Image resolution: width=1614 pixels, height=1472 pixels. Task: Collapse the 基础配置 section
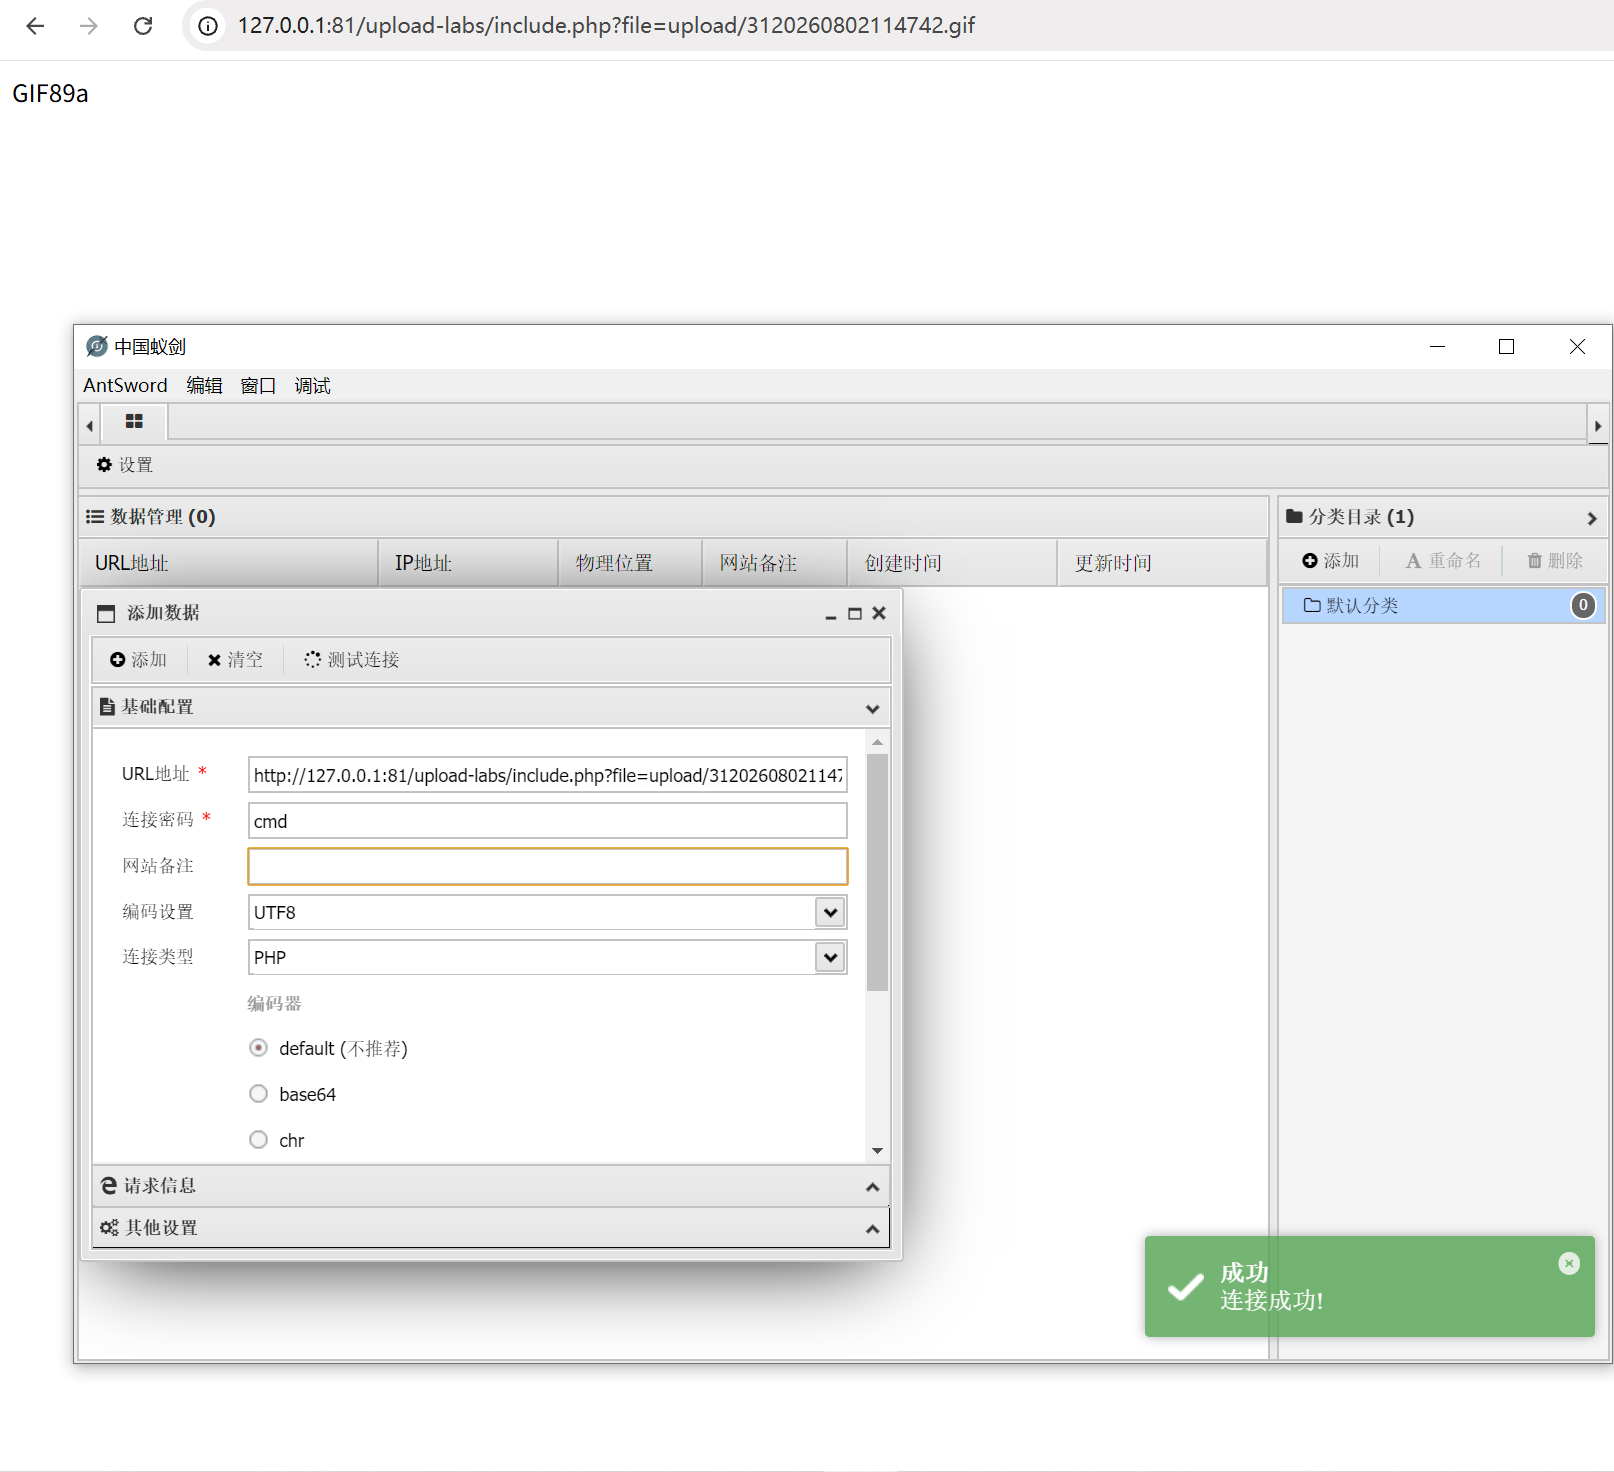[872, 708]
